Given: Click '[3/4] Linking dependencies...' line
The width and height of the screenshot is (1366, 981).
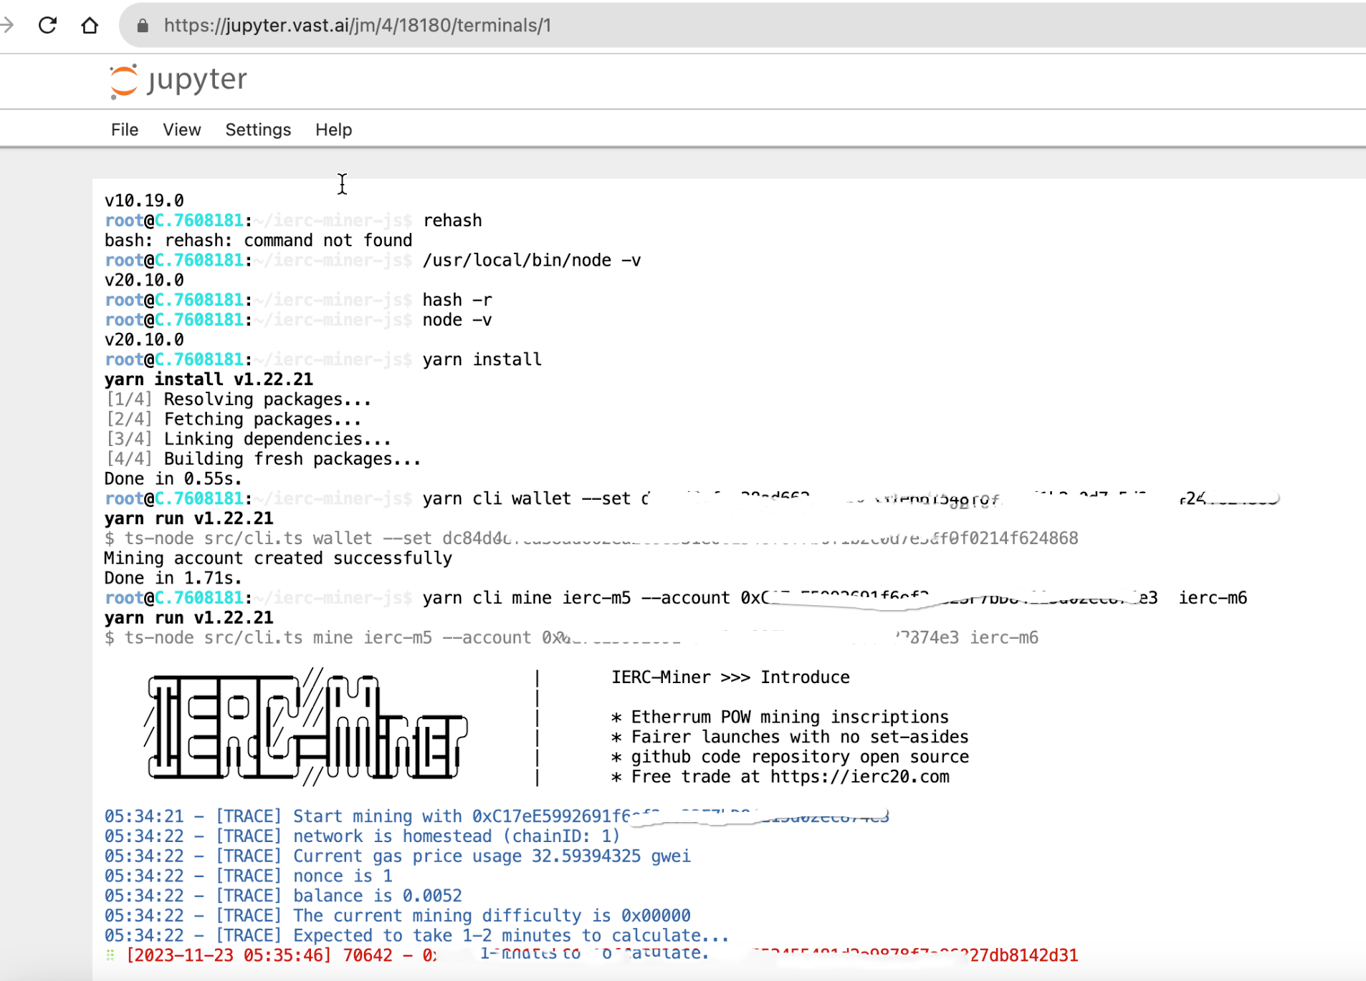Looking at the screenshot, I should pyautogui.click(x=248, y=439).
